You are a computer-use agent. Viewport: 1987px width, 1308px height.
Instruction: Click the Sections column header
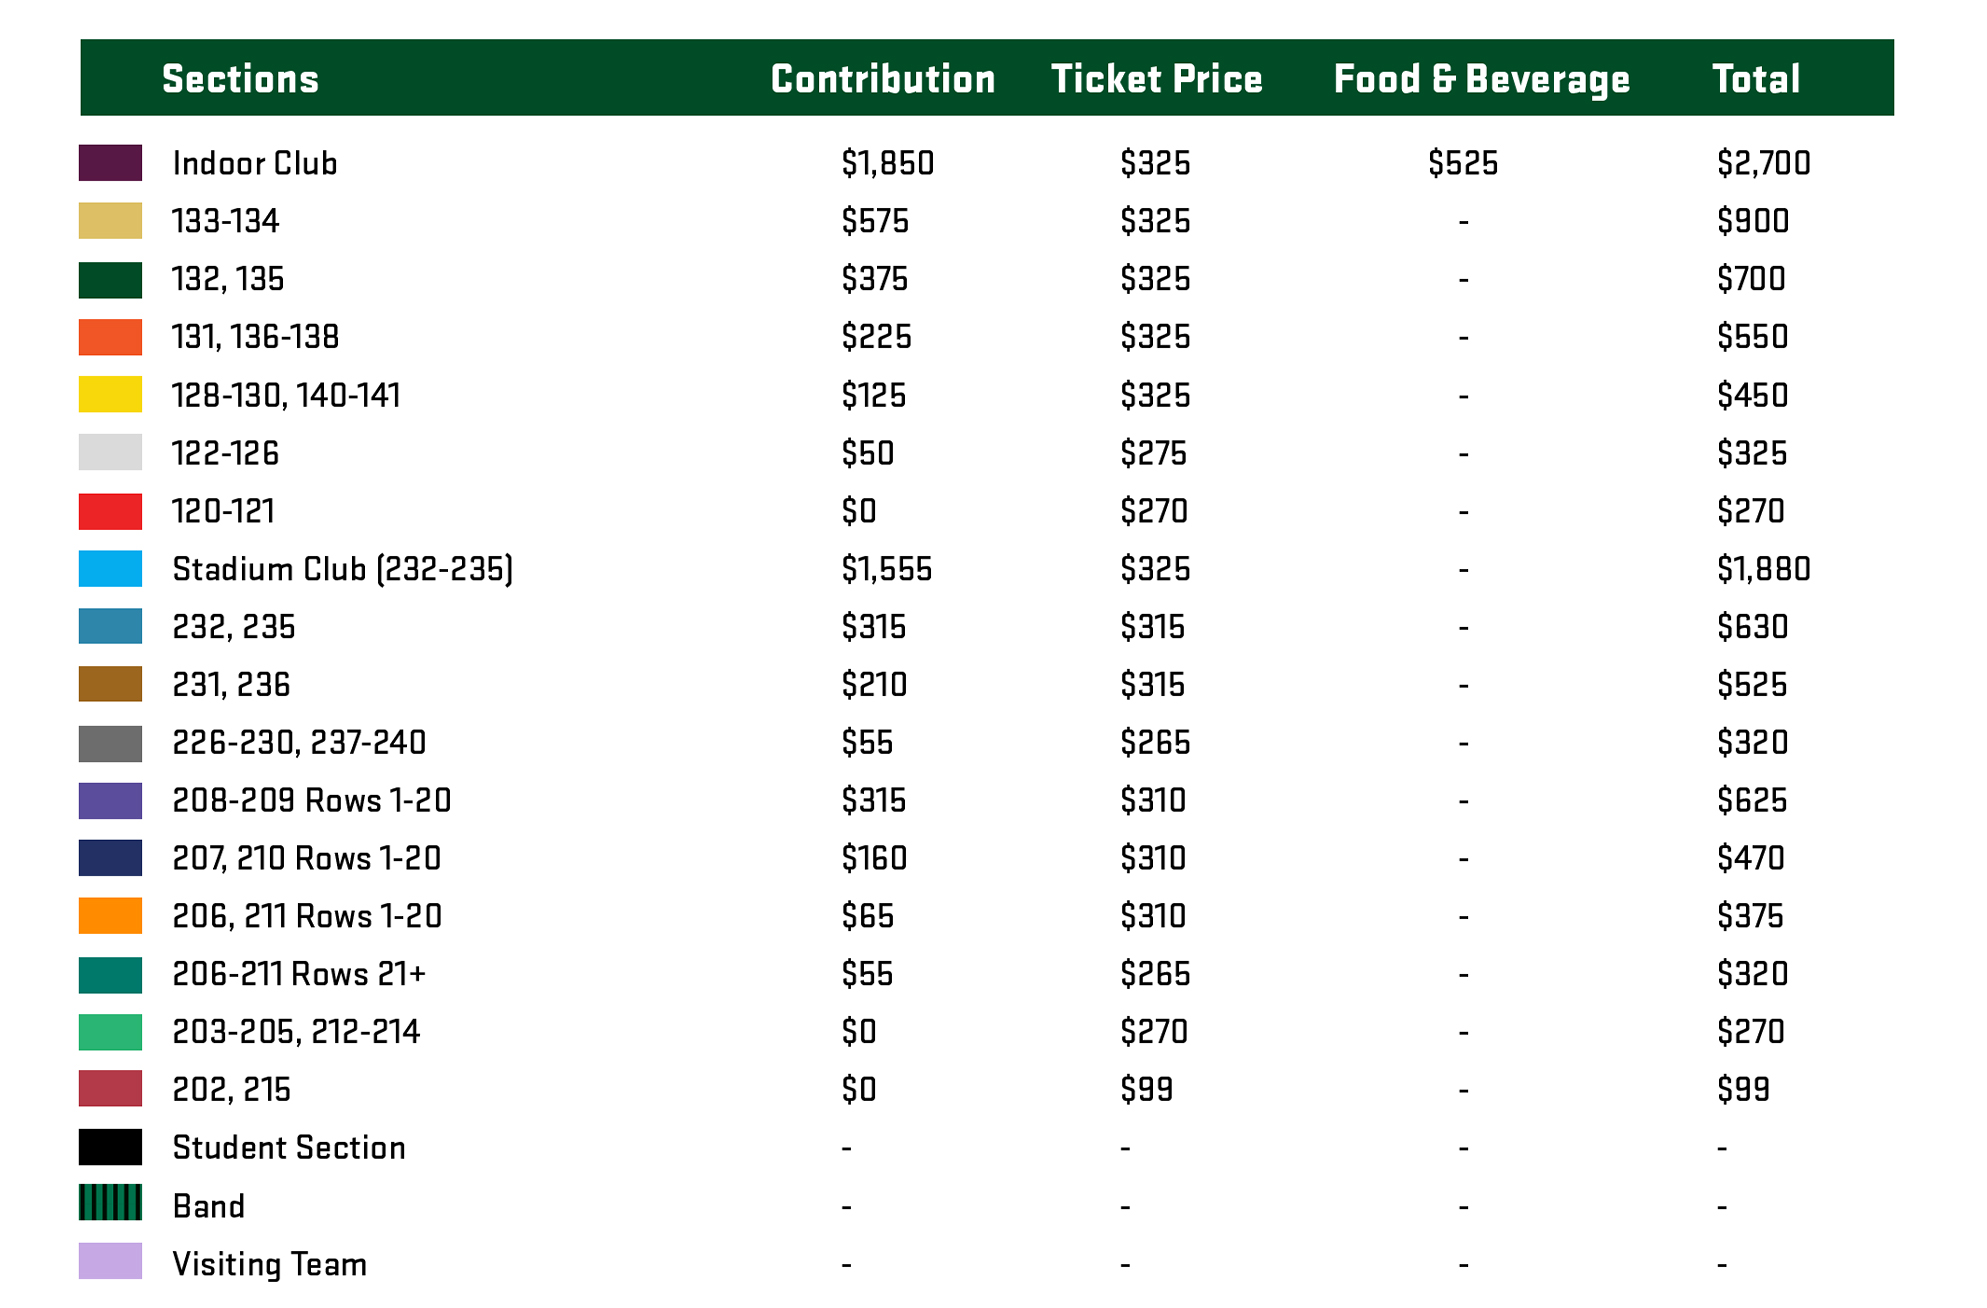coord(240,79)
